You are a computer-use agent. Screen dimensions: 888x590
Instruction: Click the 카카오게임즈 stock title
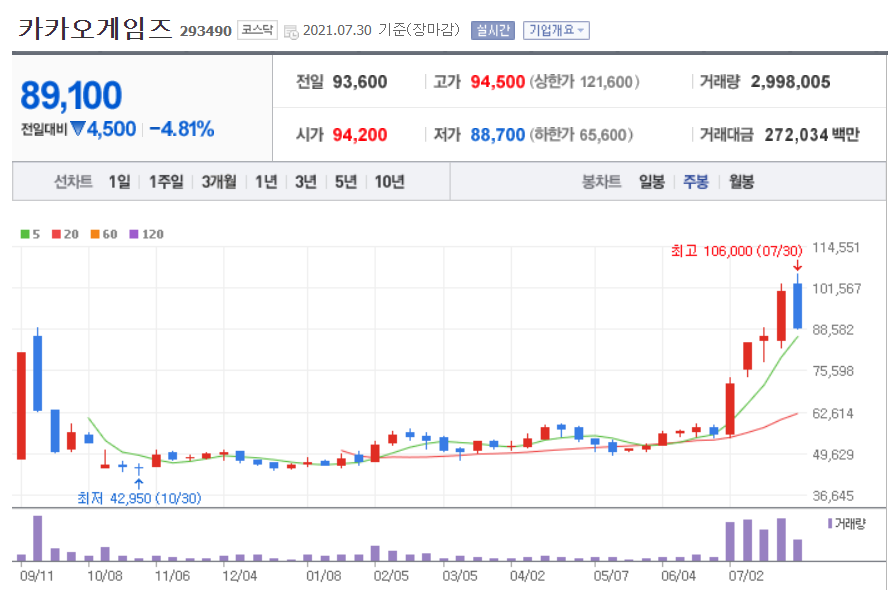click(x=95, y=28)
